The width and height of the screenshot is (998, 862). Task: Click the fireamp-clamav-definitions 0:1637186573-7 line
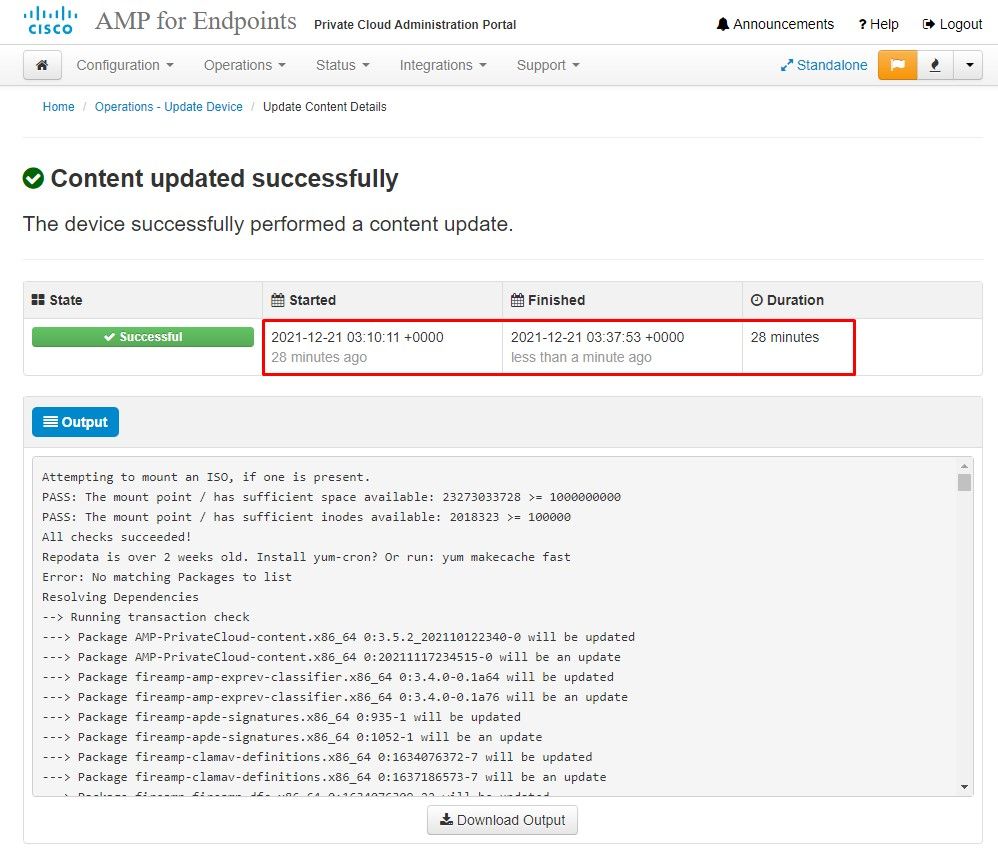324,777
